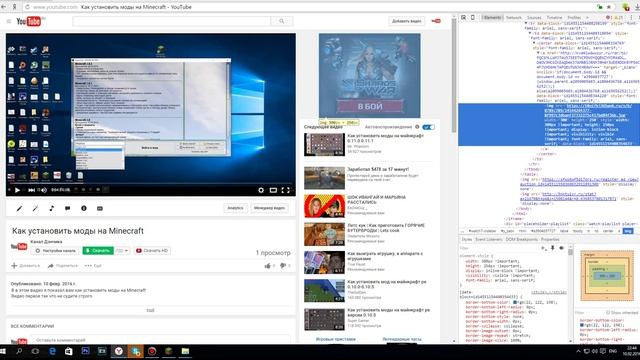Open audio track music note icon

pos(51,208)
